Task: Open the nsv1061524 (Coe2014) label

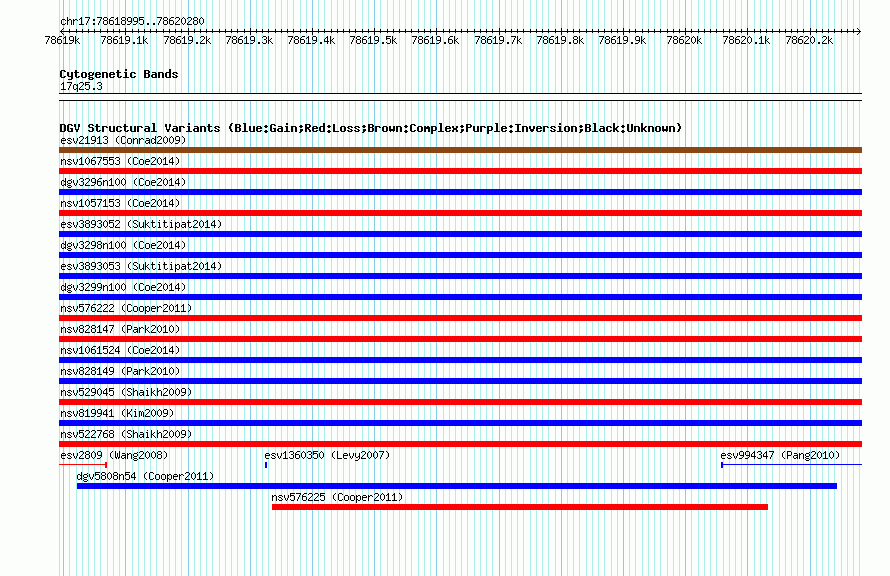Action: point(120,350)
